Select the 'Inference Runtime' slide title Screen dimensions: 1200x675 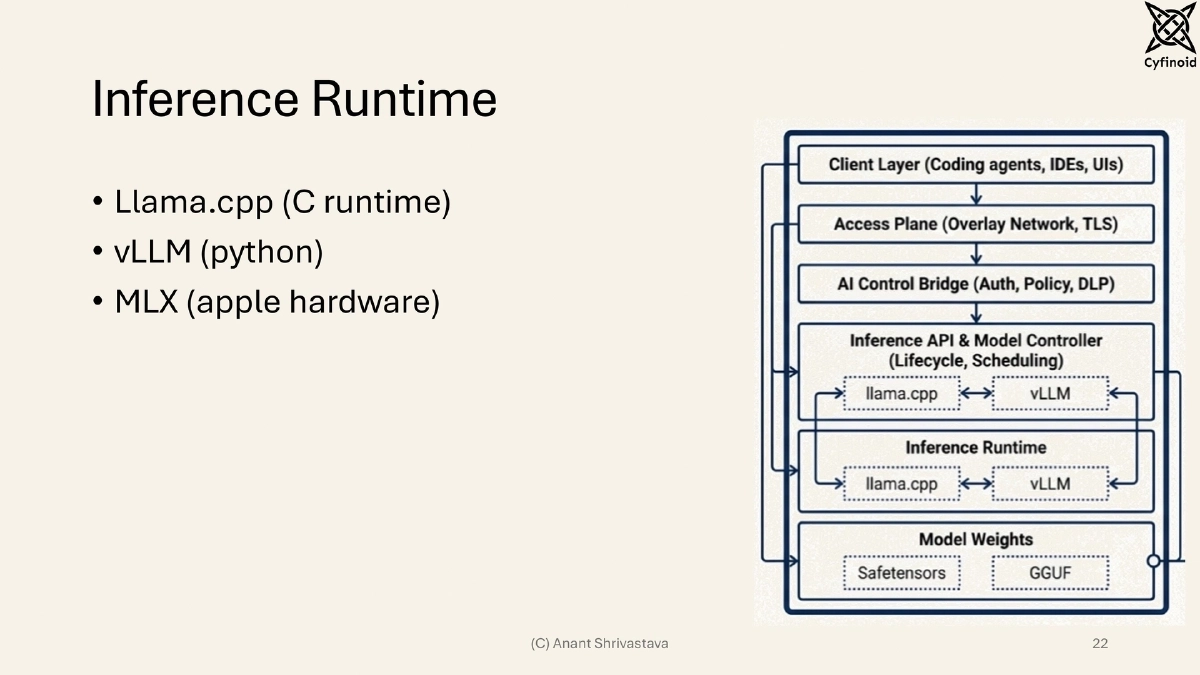point(294,100)
